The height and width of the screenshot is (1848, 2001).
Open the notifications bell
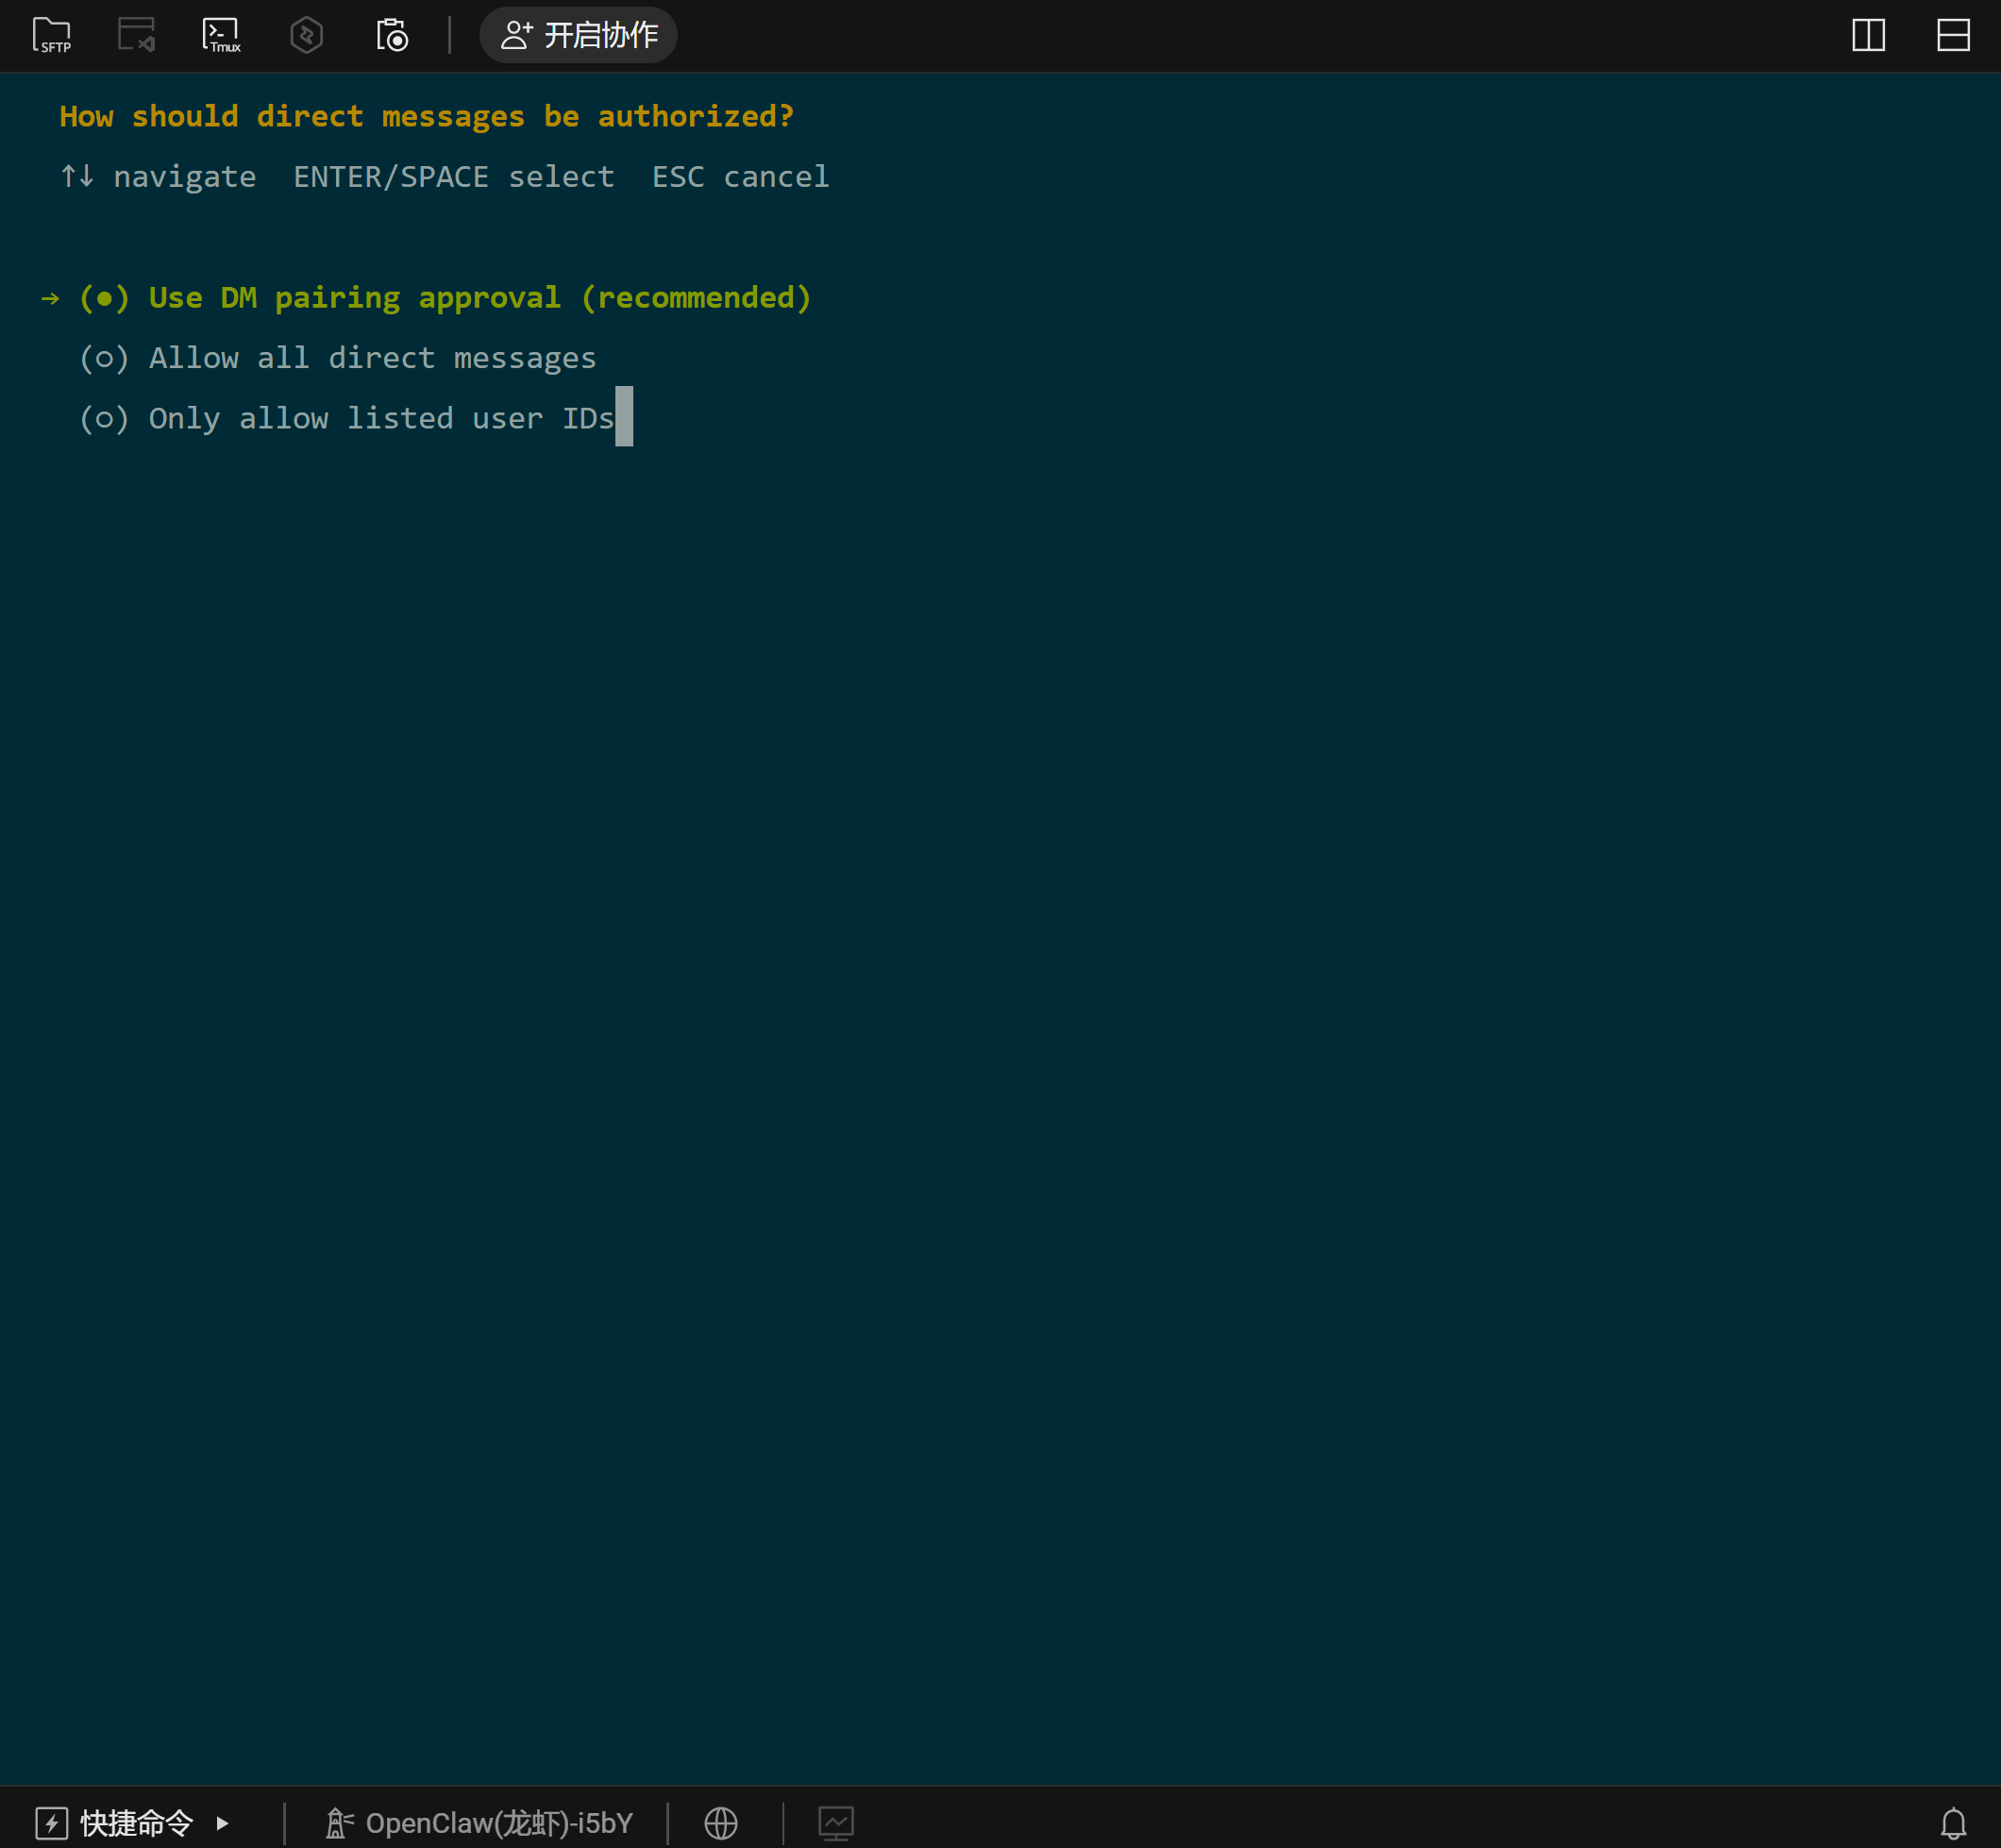pos(1952,1823)
